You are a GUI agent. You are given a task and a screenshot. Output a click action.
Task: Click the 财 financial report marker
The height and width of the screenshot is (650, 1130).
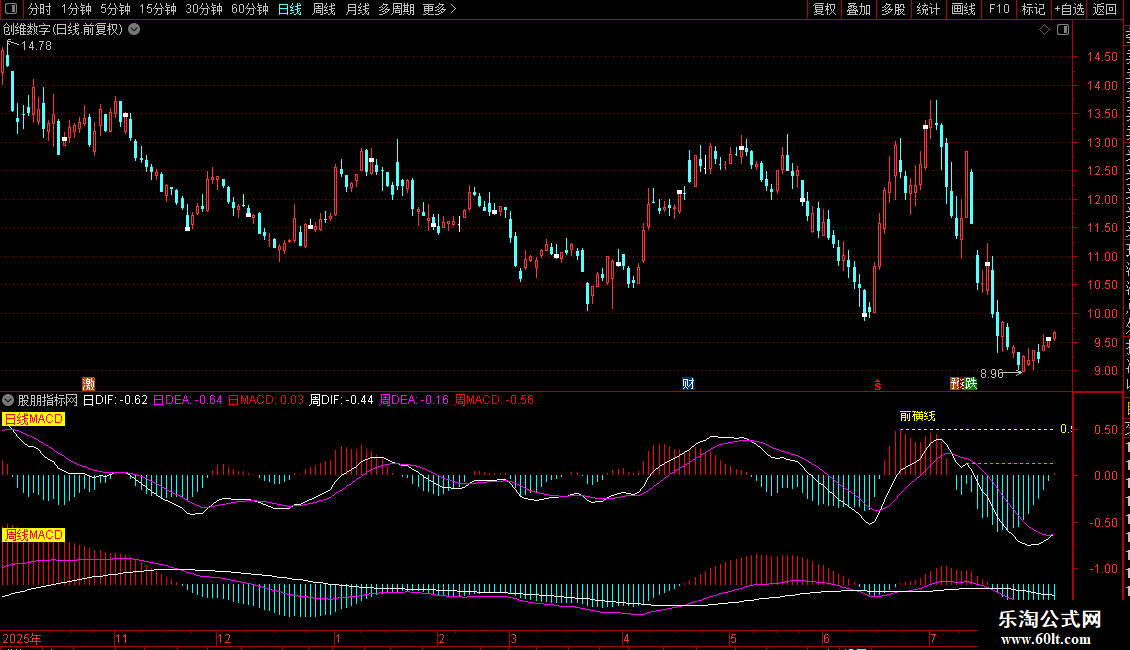688,384
